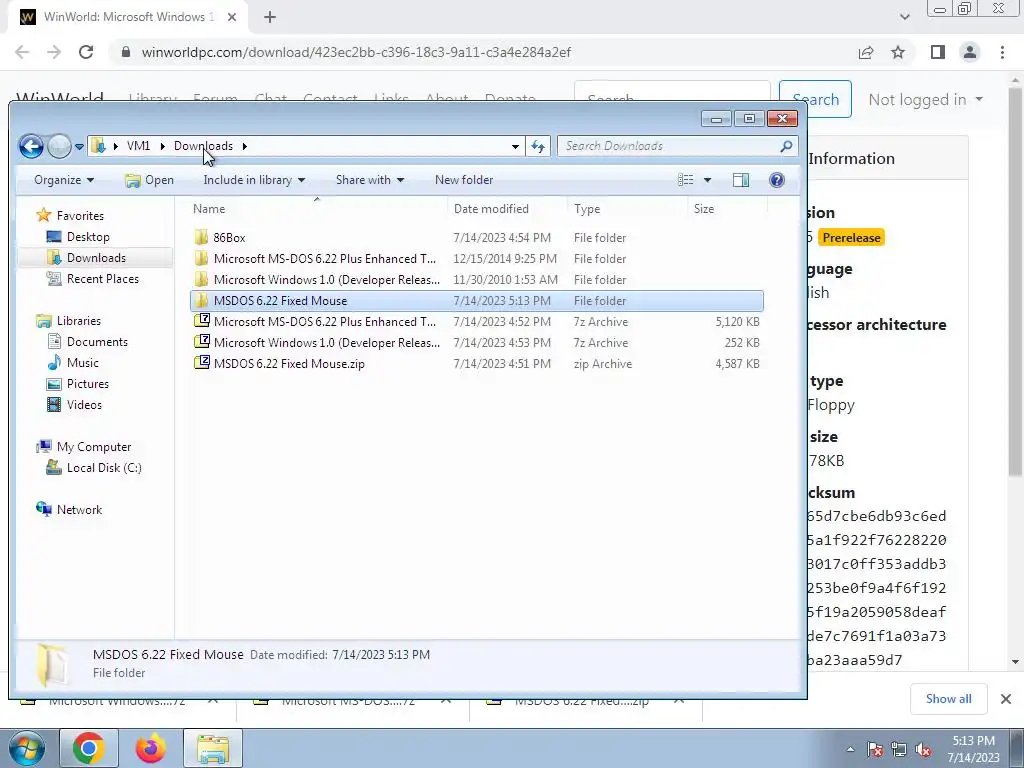Select Favorites in navigation pane
1024x768 pixels.
[80, 216]
